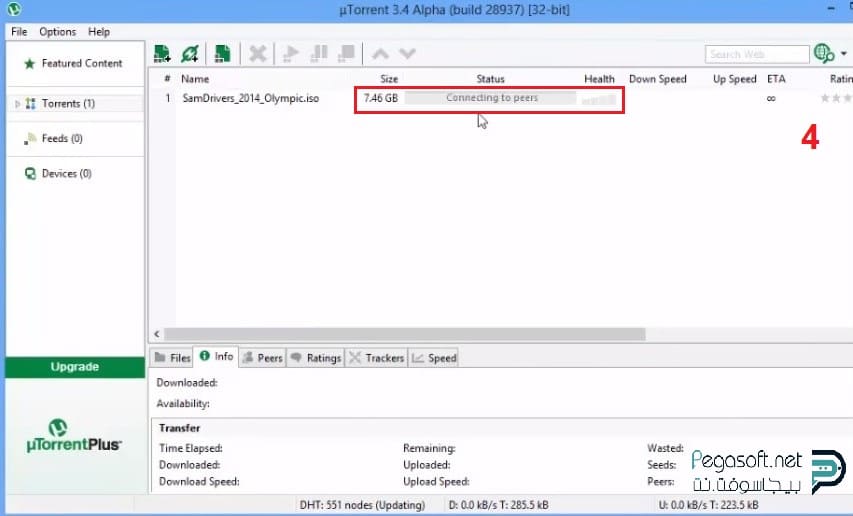Click the torrent health bars indicator

point(598,100)
